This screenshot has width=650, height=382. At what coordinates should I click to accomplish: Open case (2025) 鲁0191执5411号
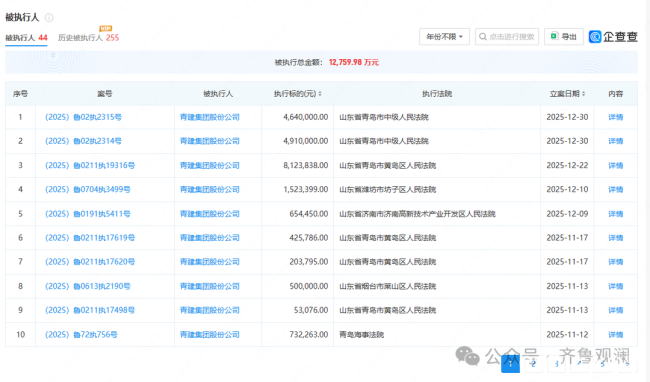pyautogui.click(x=87, y=214)
